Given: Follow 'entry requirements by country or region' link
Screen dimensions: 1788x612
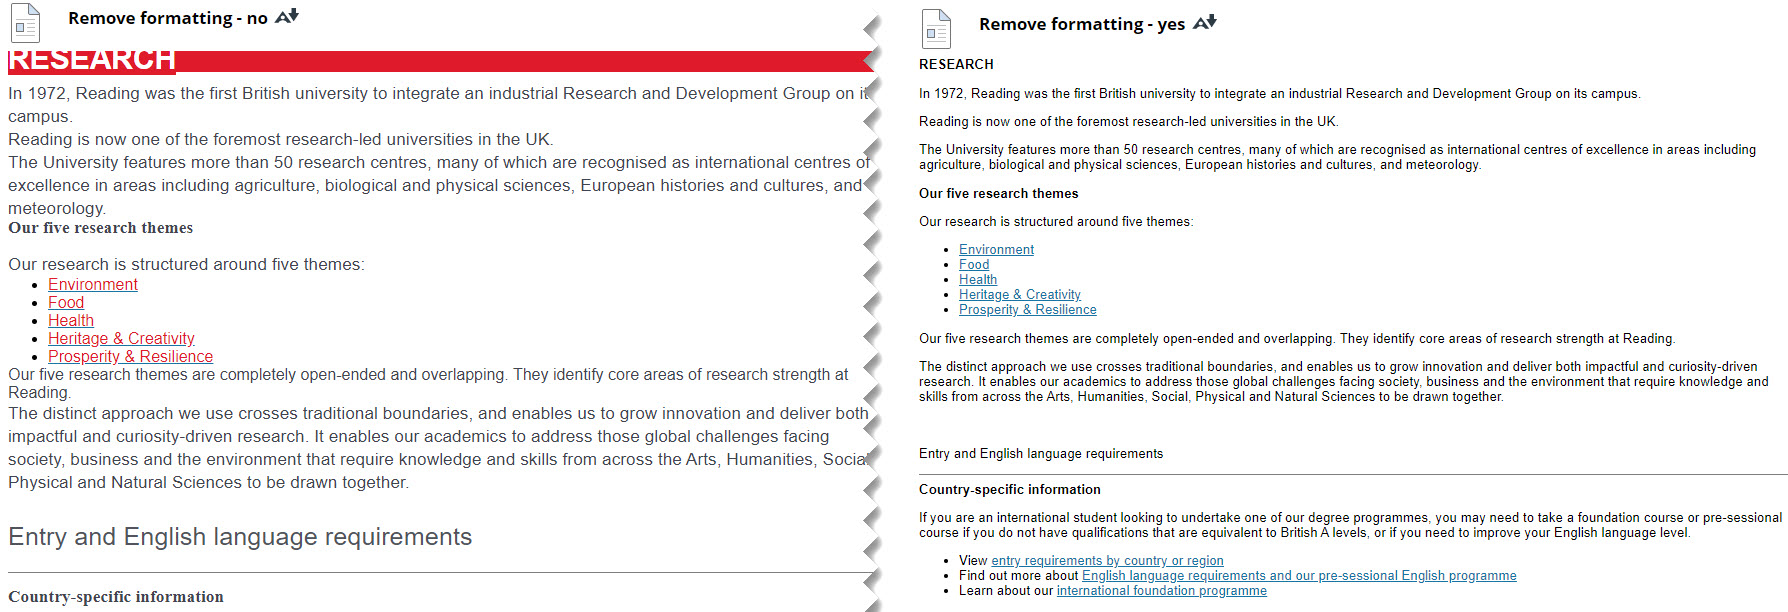Looking at the screenshot, I should 1107,561.
